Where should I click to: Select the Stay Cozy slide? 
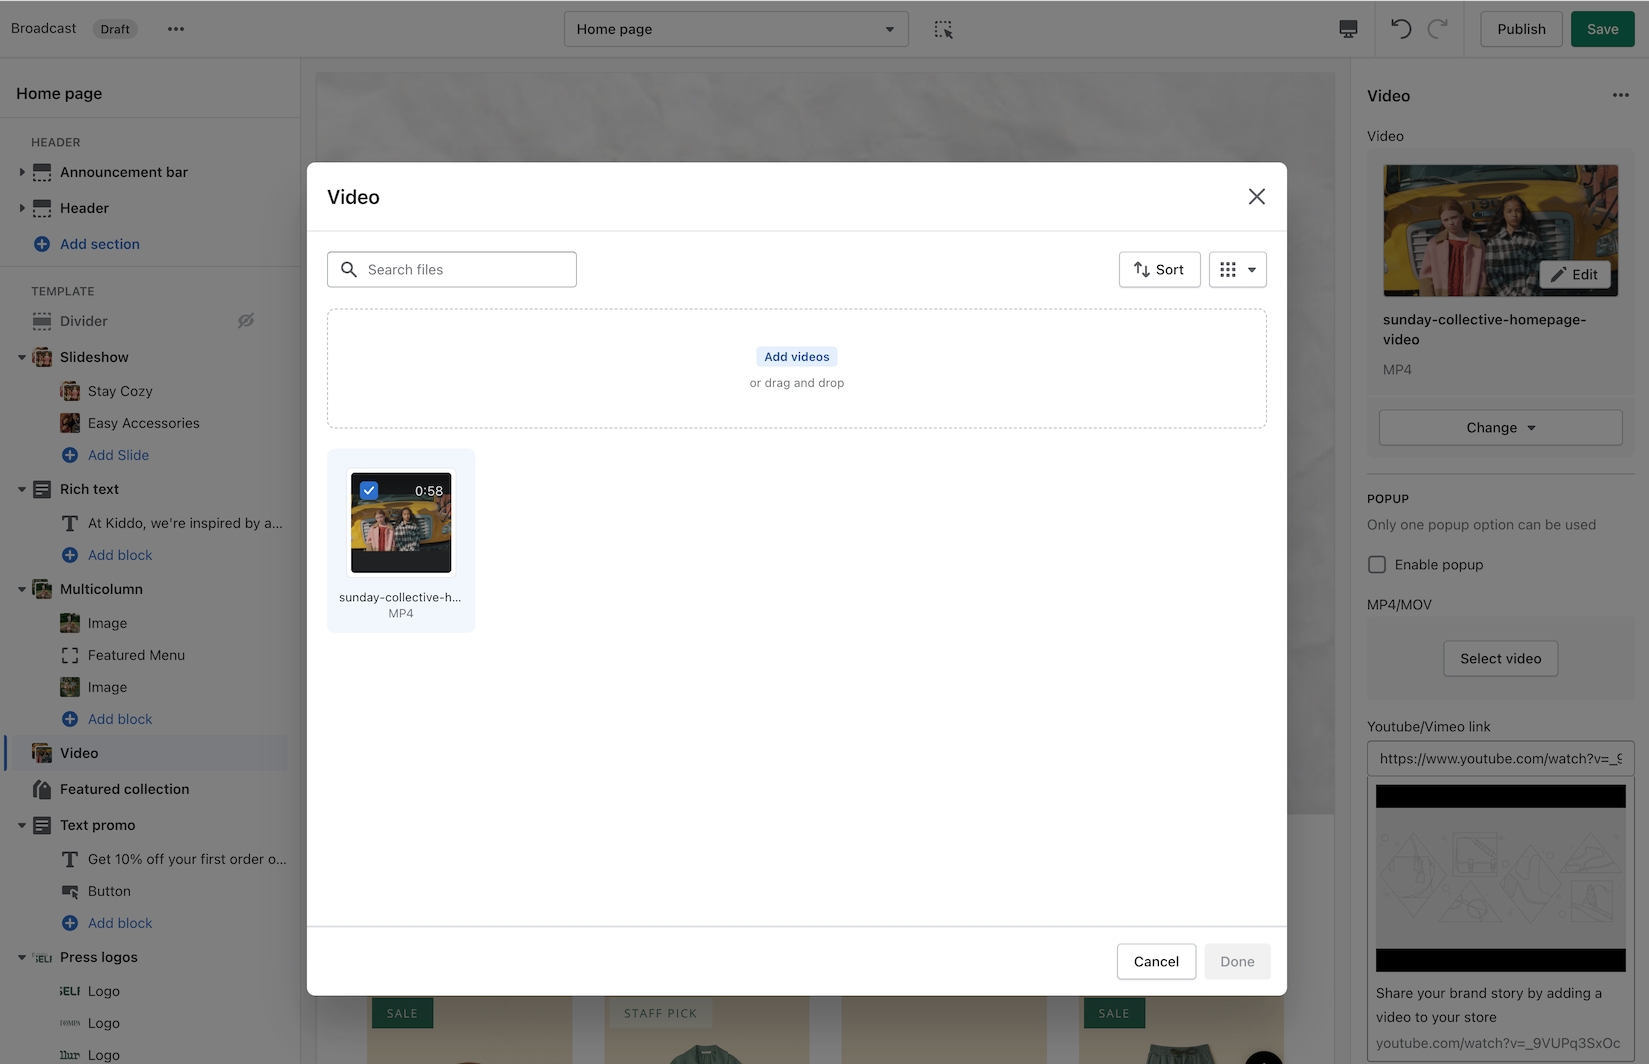click(120, 391)
